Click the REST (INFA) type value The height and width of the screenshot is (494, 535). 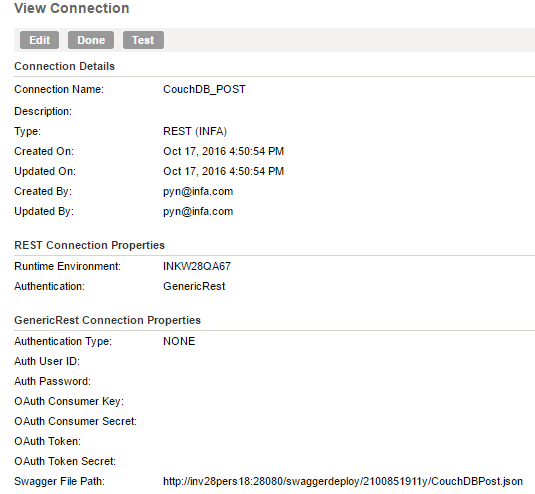195,131
